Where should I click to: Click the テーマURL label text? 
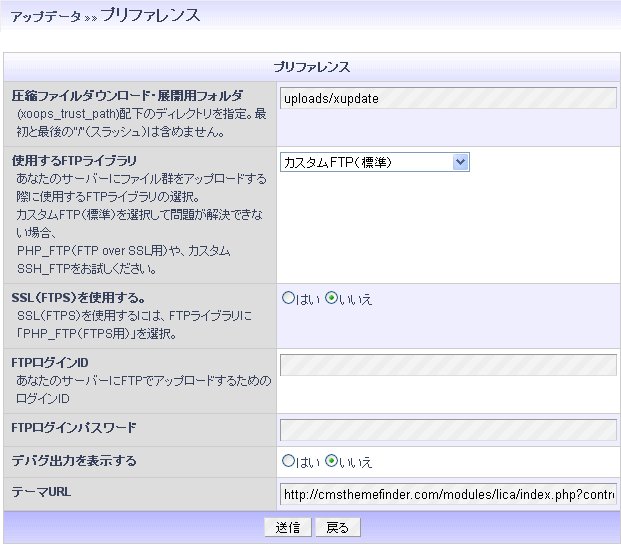[41, 492]
